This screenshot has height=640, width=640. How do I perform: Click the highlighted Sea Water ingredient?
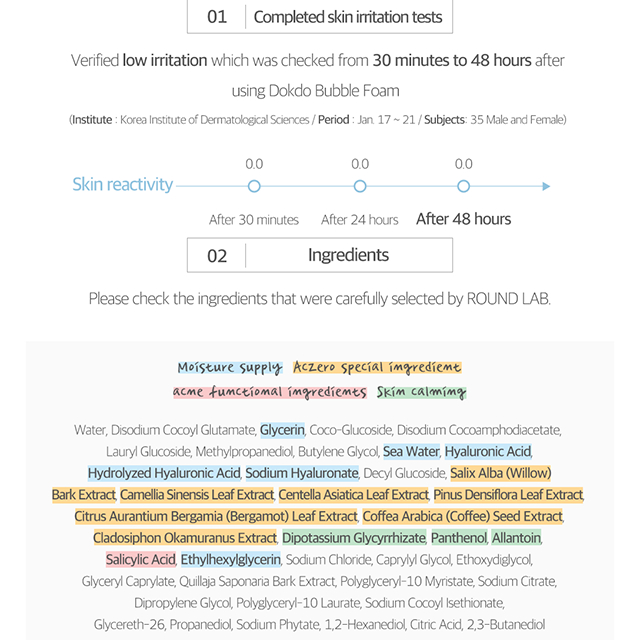pos(411,451)
